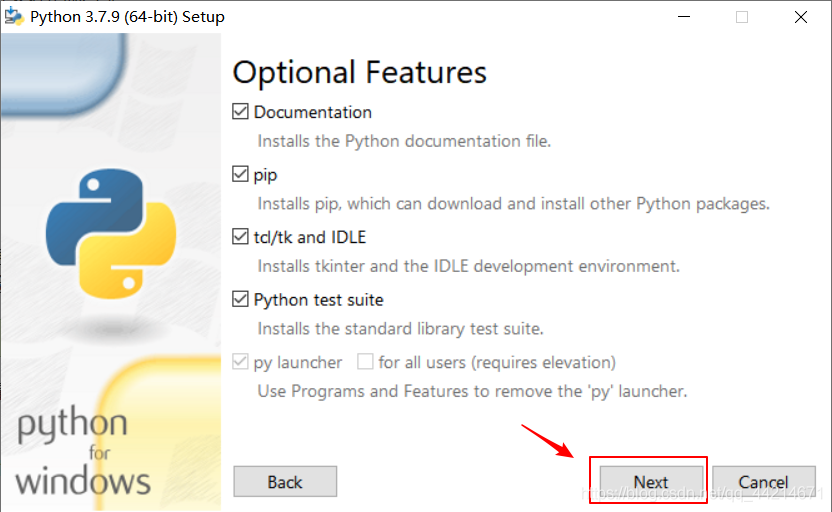Click the 'Python 3.7.9 (64-bit) Setup' title text
The height and width of the screenshot is (512, 832).
pos(127,17)
